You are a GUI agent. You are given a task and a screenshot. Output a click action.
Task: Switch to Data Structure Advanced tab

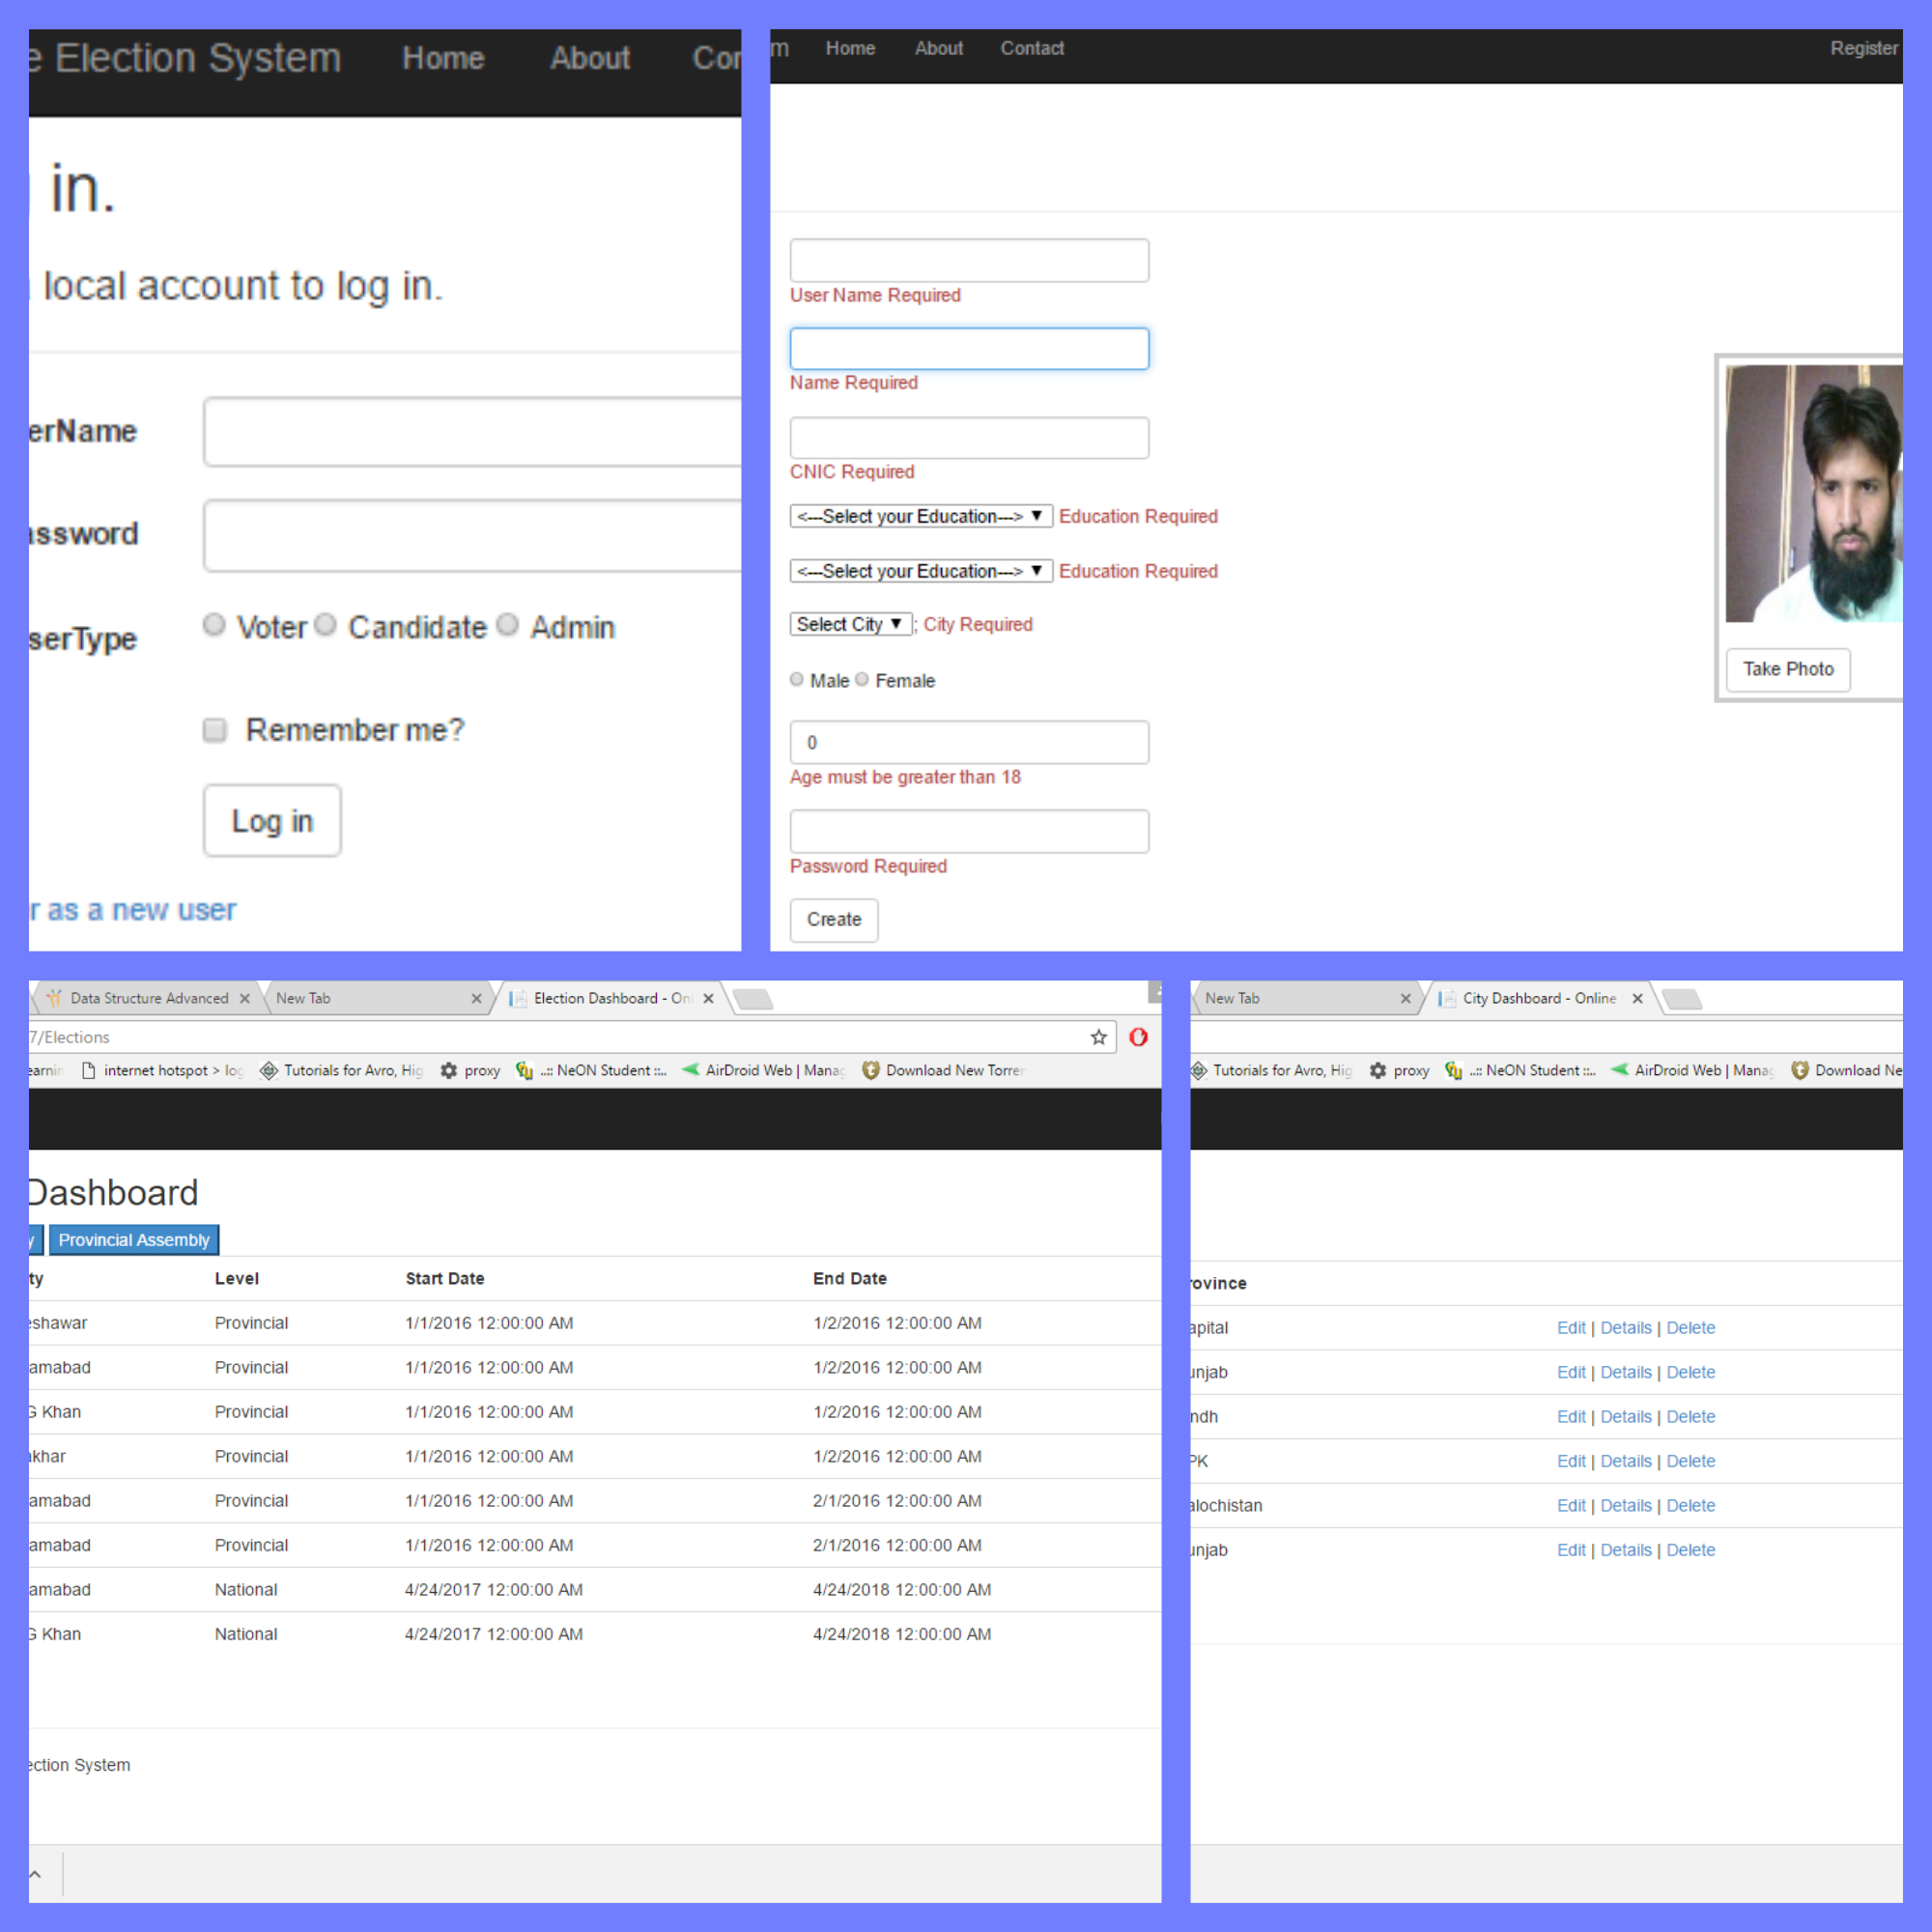point(148,998)
